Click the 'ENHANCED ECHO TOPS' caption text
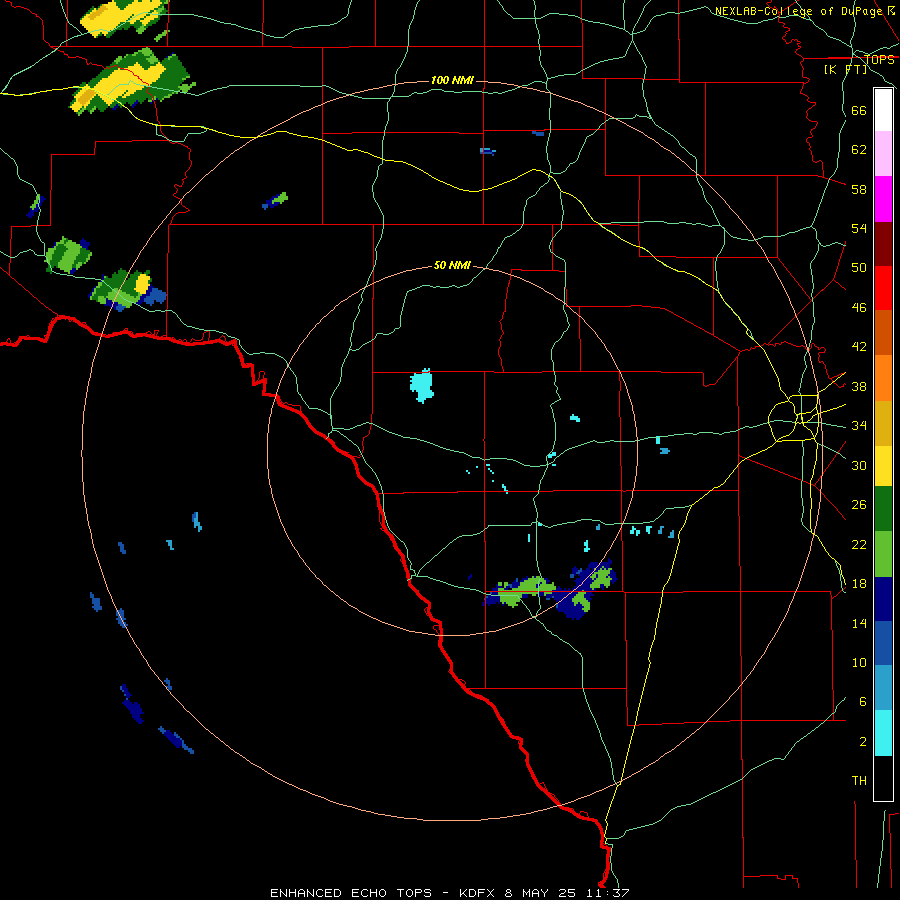Image resolution: width=900 pixels, height=900 pixels. 351,893
